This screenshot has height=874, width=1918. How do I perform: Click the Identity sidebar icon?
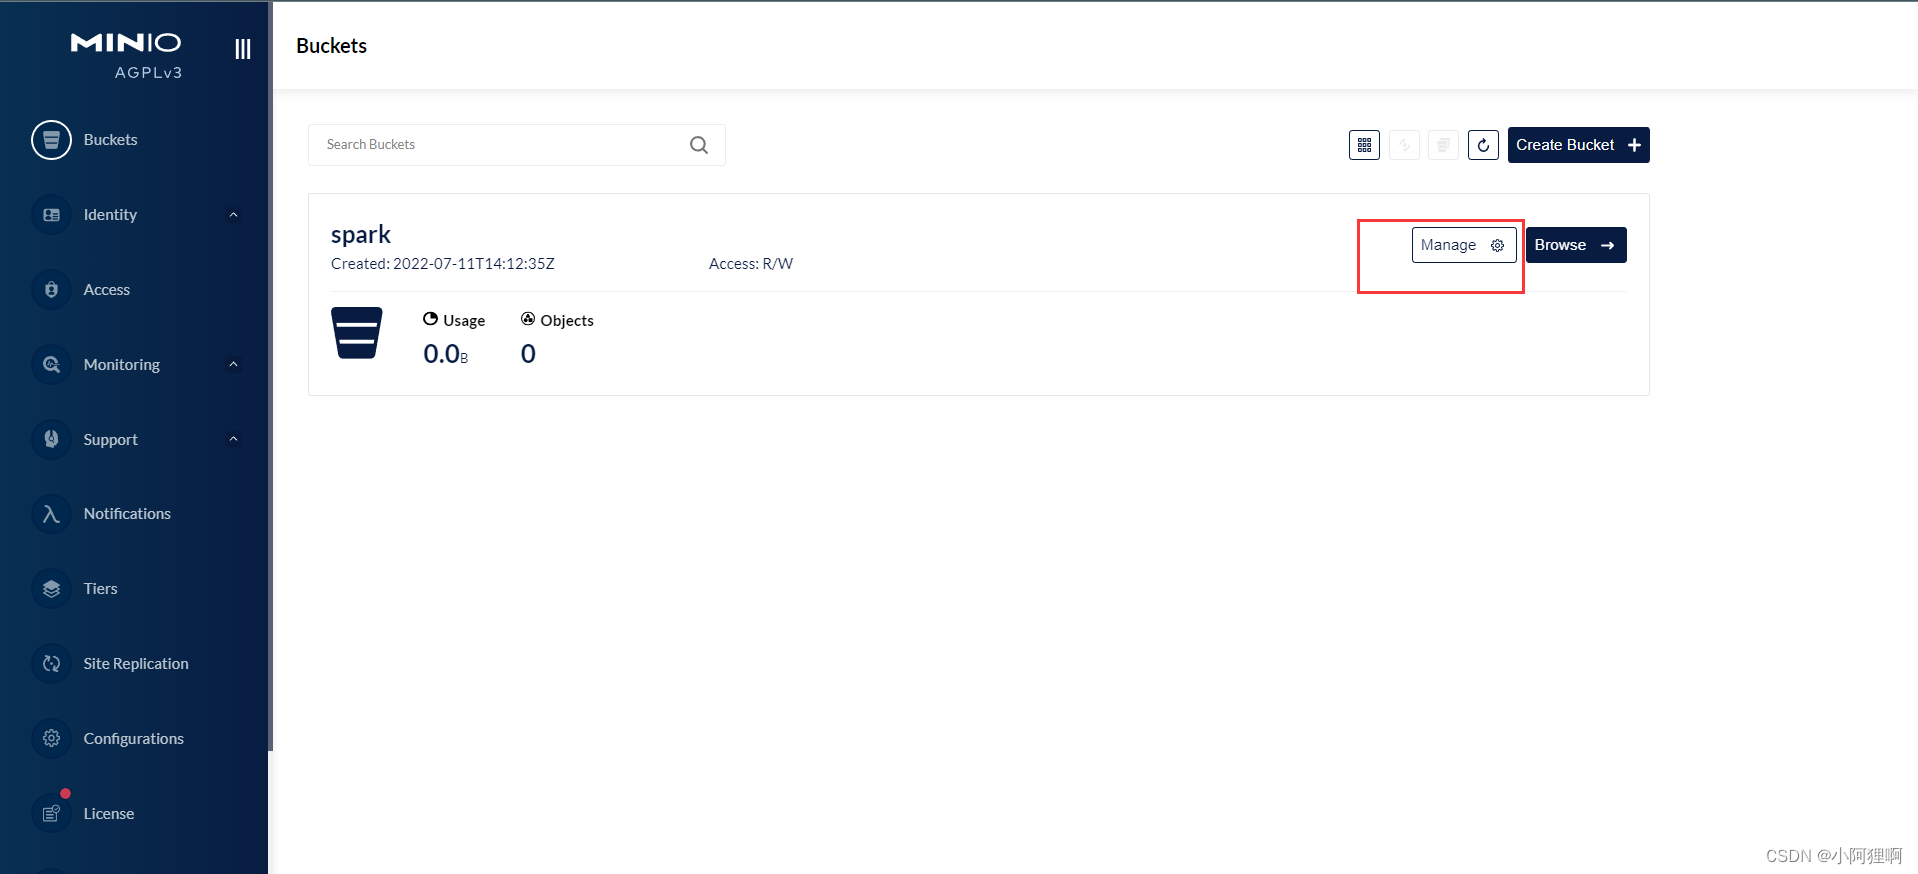coord(51,215)
